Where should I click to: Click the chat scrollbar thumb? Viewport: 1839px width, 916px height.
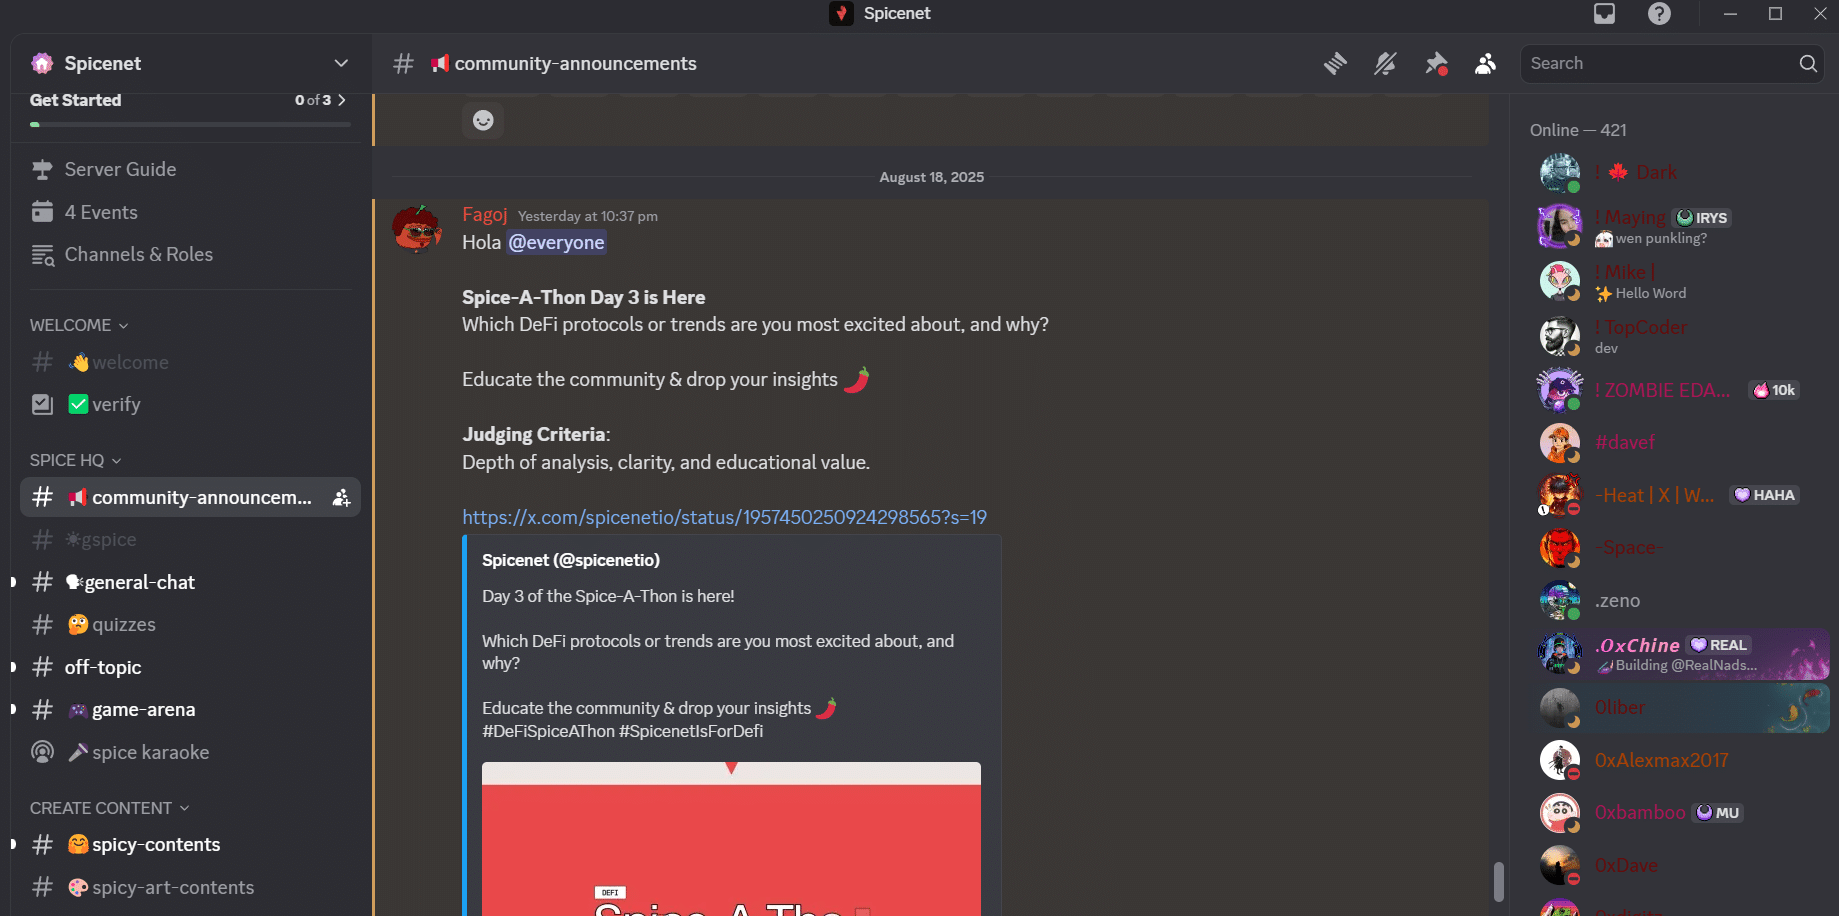1498,882
